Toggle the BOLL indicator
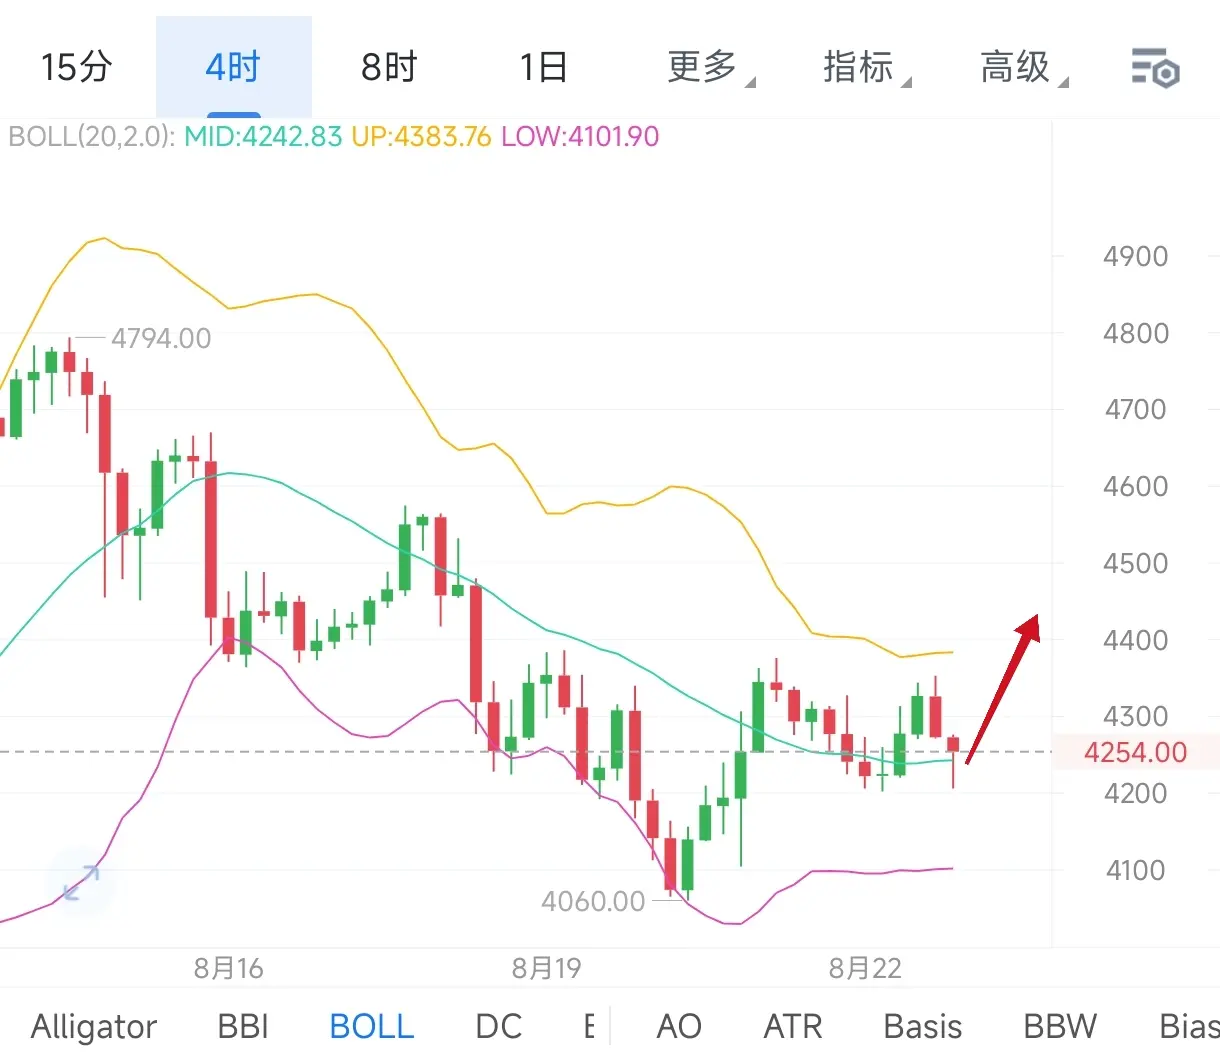Viewport: 1220px width, 1060px height. (x=372, y=1026)
